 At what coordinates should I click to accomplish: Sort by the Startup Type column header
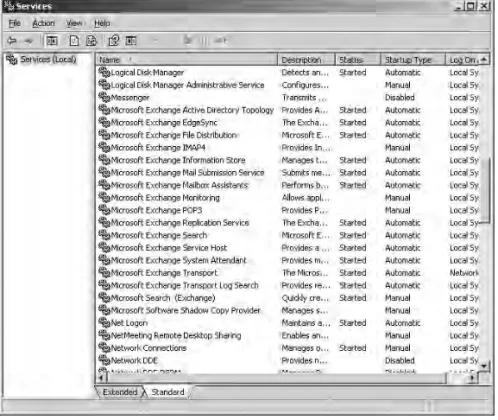tap(413, 60)
